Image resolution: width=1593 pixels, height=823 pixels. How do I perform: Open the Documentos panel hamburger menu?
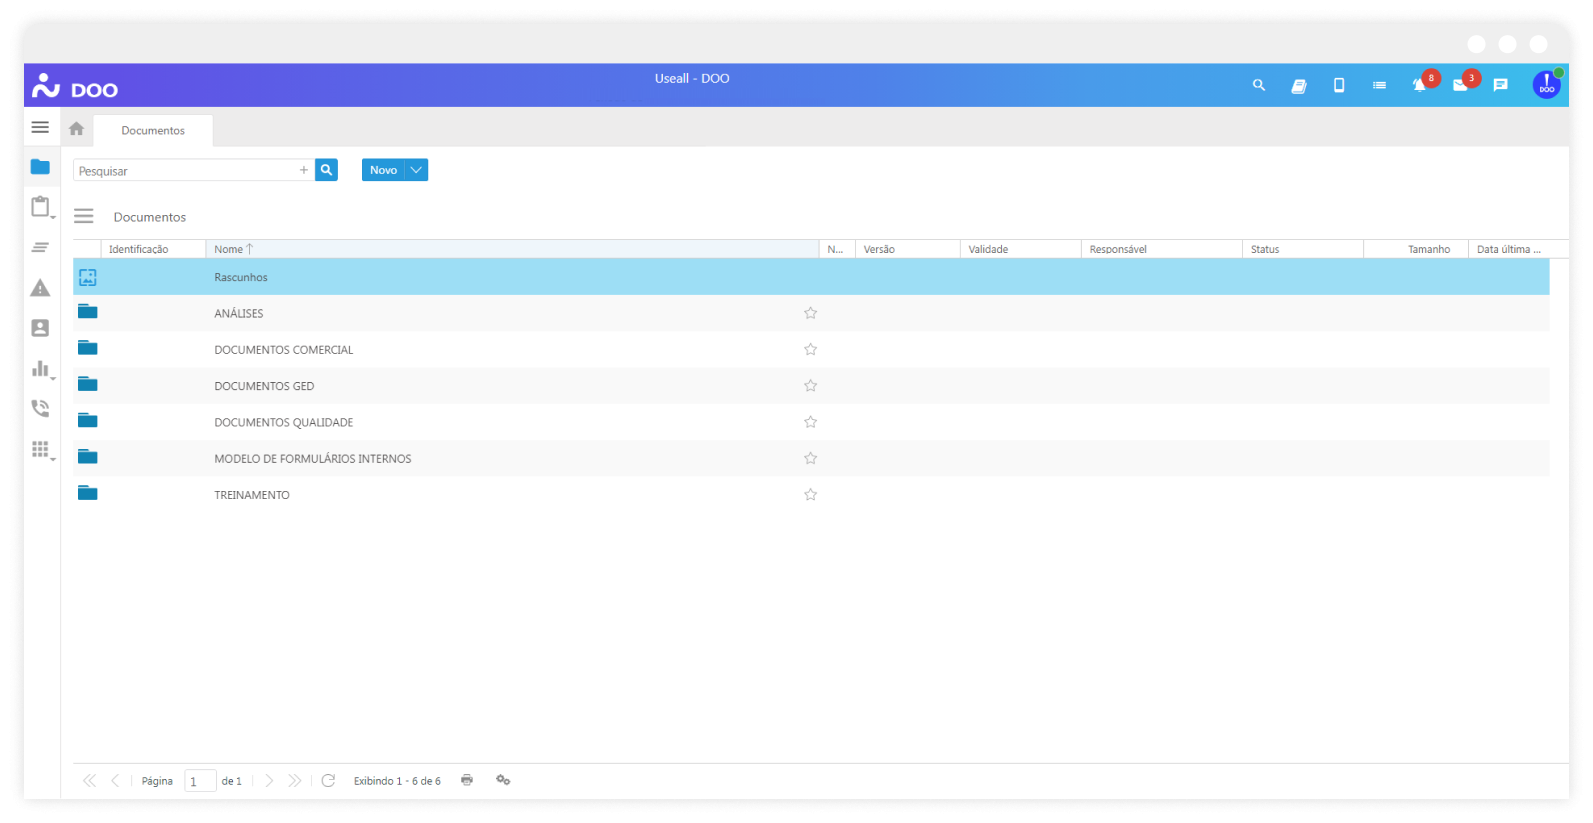pos(84,216)
